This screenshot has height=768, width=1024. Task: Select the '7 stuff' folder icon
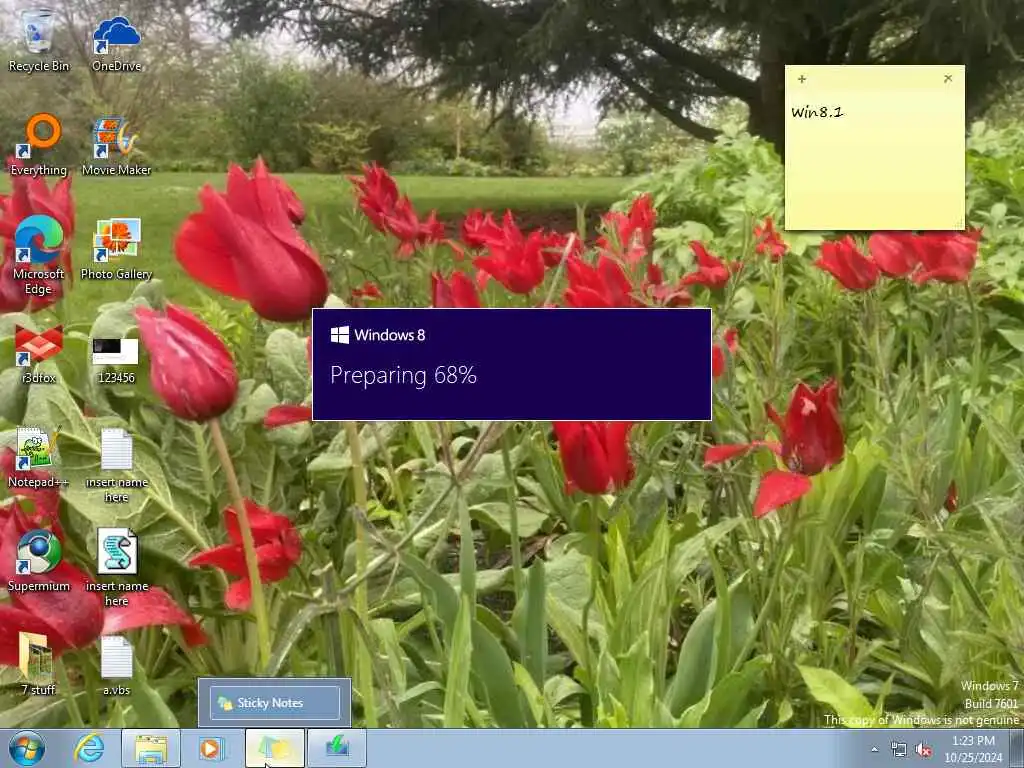click(38, 664)
